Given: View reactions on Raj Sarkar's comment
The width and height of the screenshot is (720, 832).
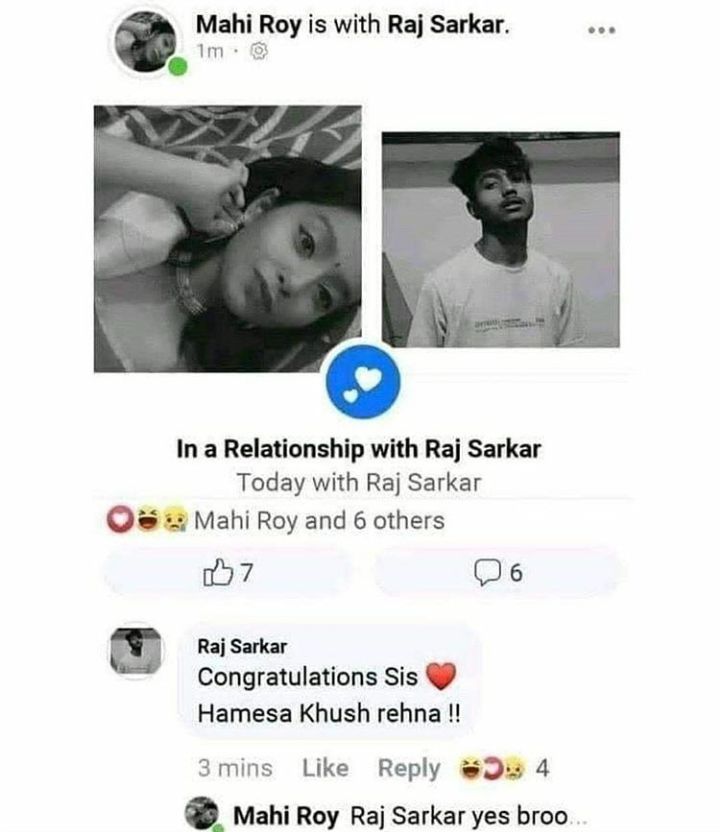Looking at the screenshot, I should point(491,768).
